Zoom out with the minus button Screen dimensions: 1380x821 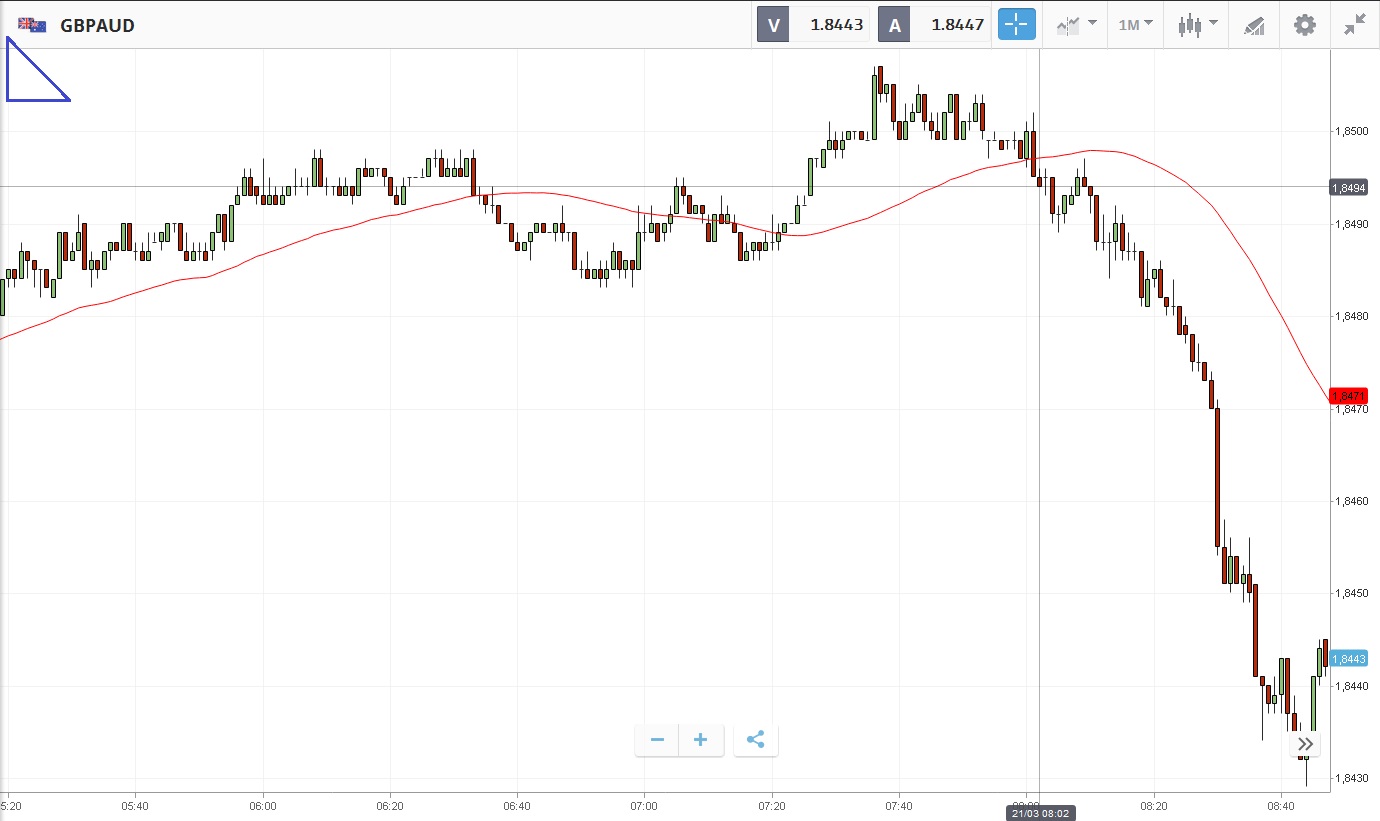click(657, 740)
